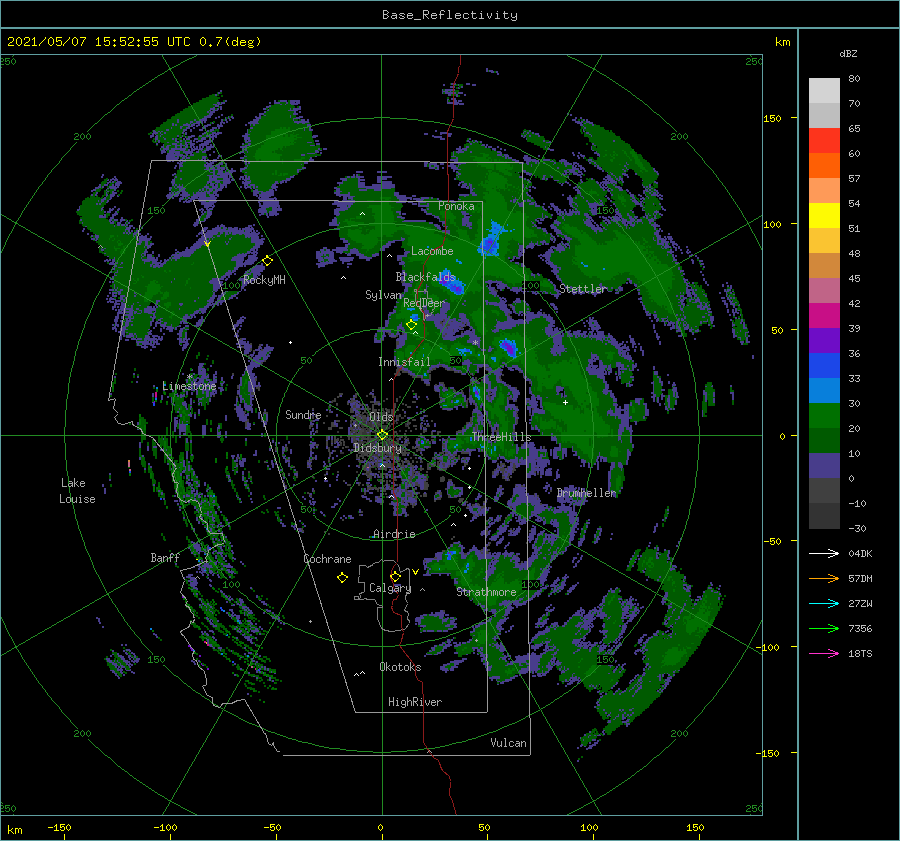The width and height of the screenshot is (900, 841).
Task: Click the Banff town label
Action: 165,557
